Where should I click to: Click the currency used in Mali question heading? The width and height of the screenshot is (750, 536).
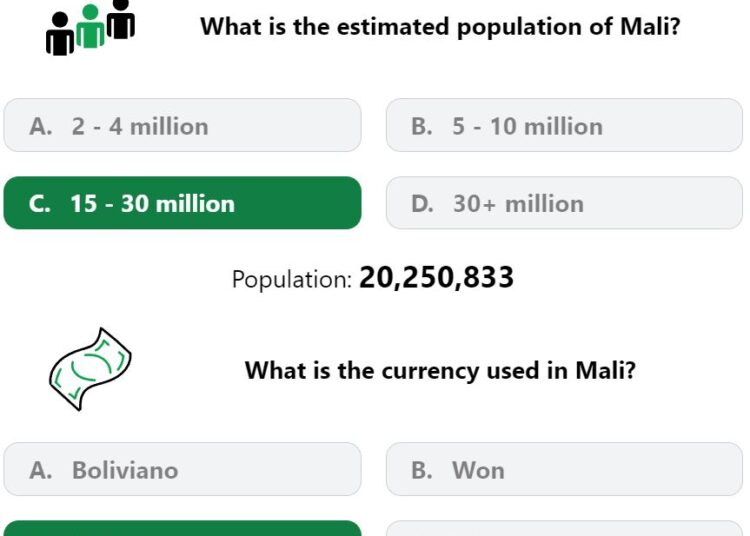(x=440, y=371)
